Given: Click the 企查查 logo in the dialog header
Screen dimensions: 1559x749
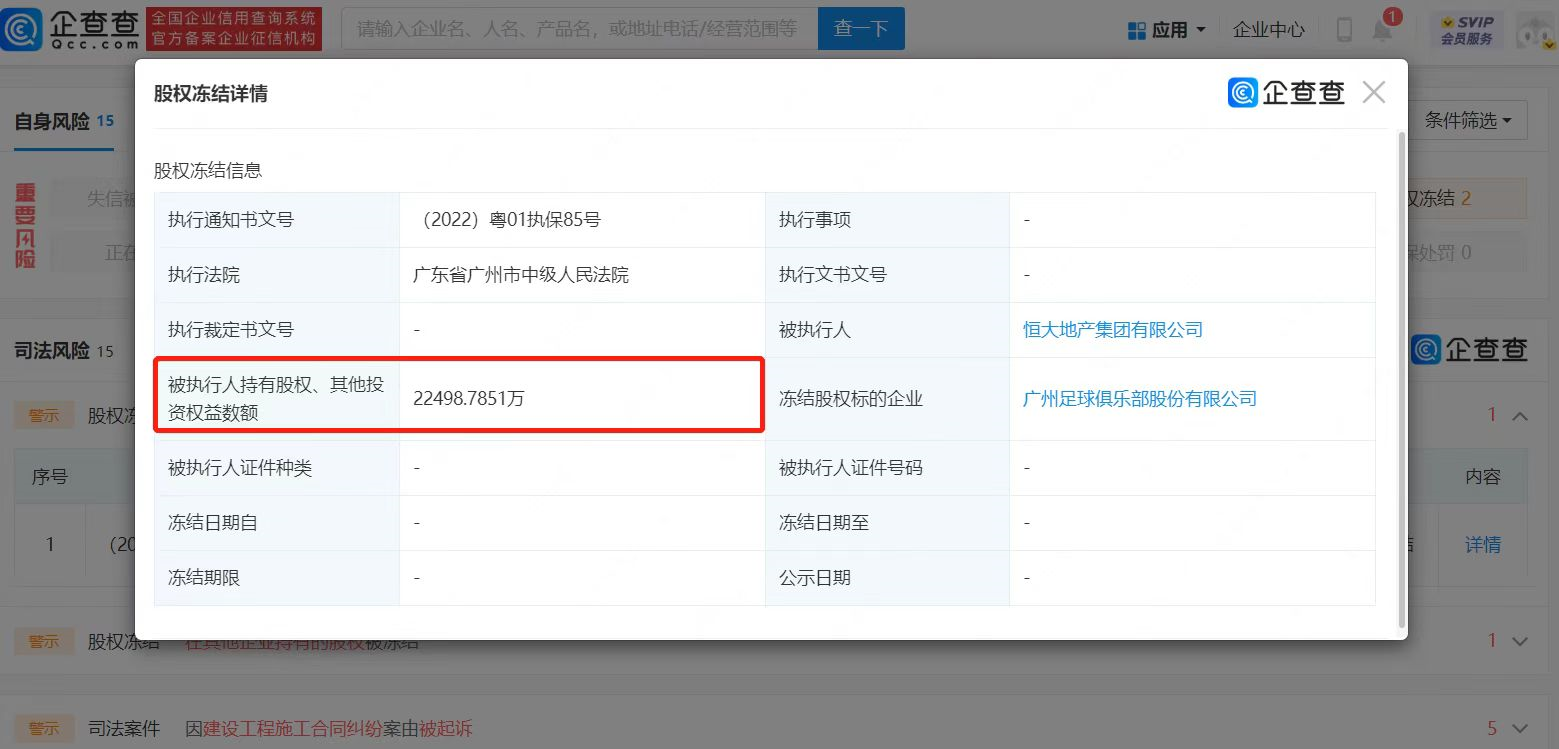Looking at the screenshot, I should coord(1286,93).
